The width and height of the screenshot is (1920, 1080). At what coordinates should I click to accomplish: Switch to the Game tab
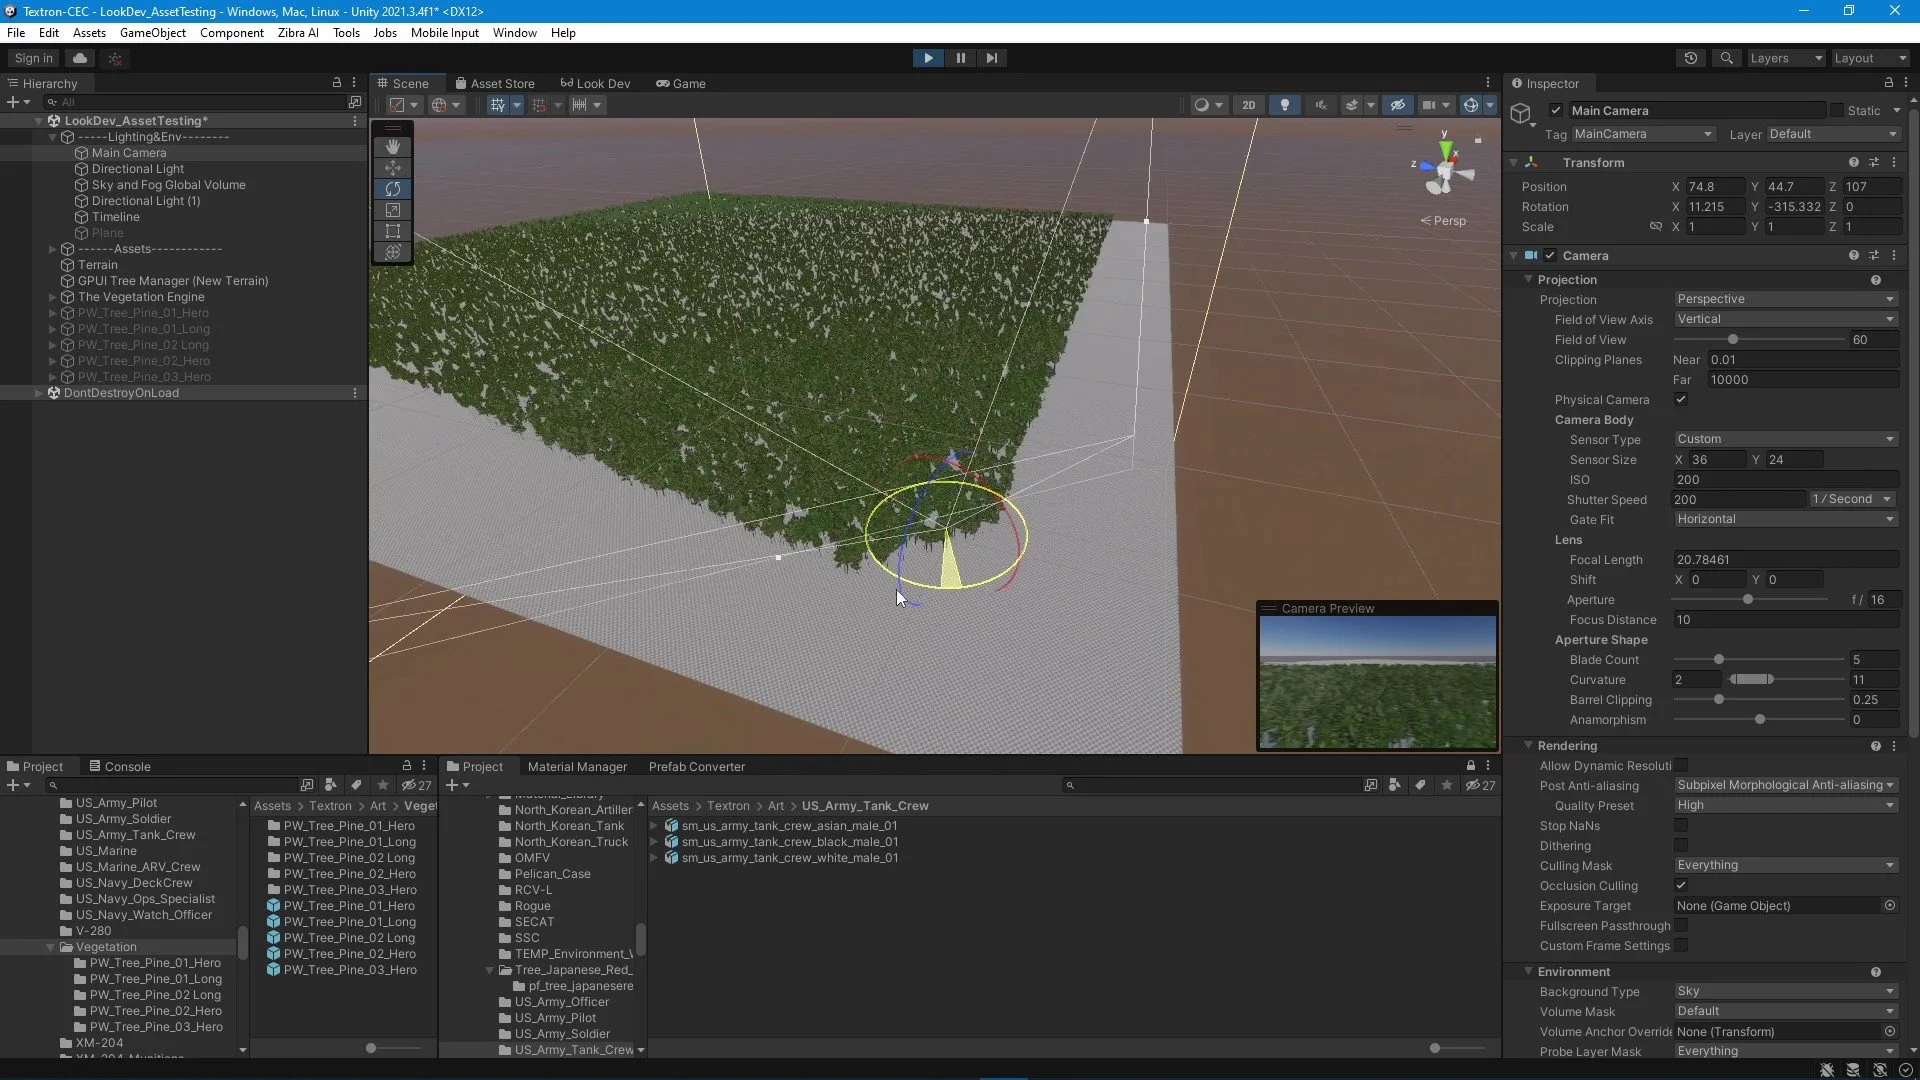(681, 84)
